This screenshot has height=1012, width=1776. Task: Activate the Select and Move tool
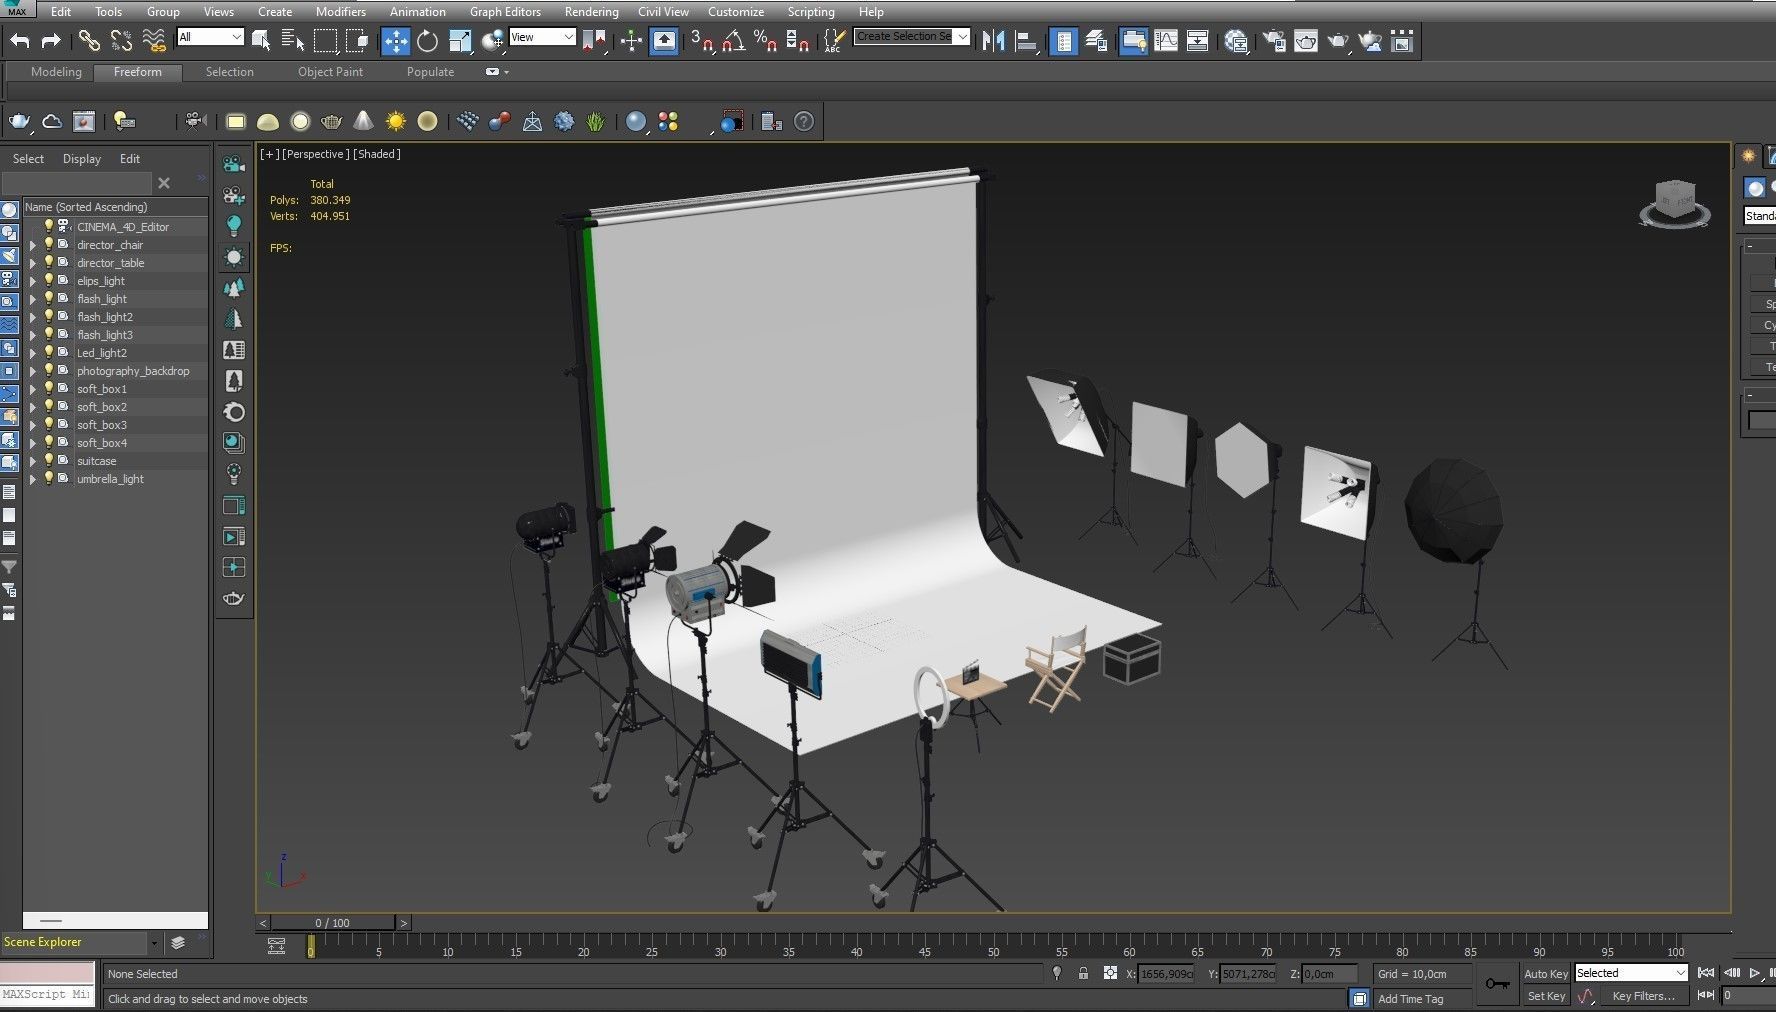396,41
